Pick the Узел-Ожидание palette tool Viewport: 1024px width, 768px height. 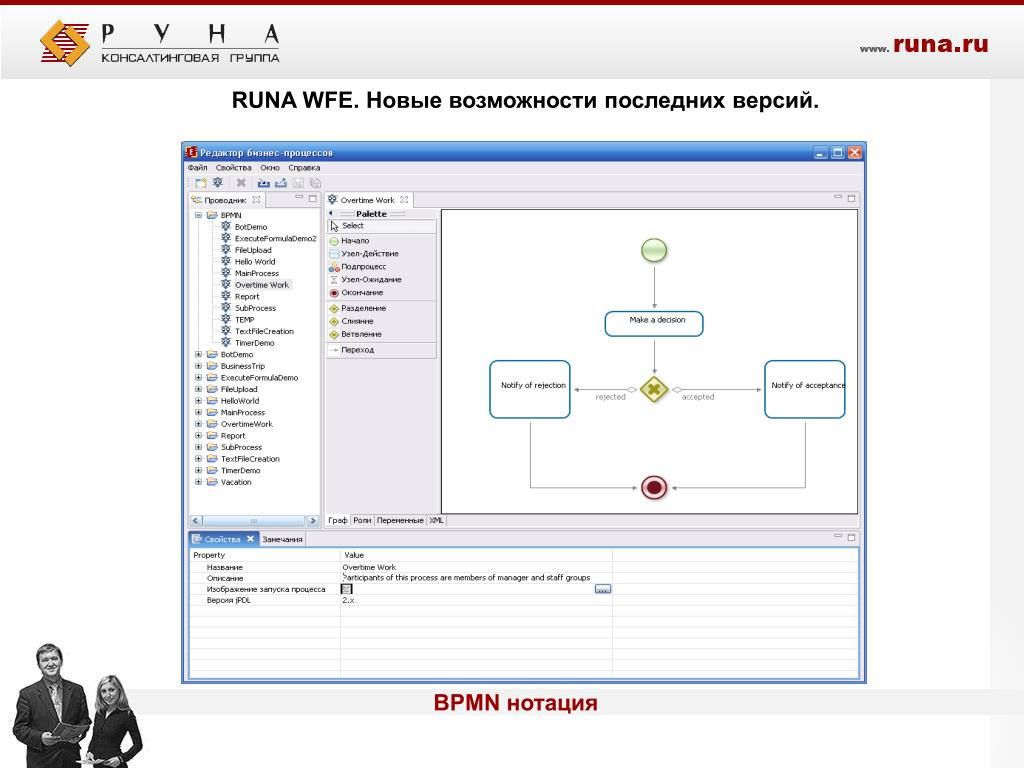click(381, 280)
